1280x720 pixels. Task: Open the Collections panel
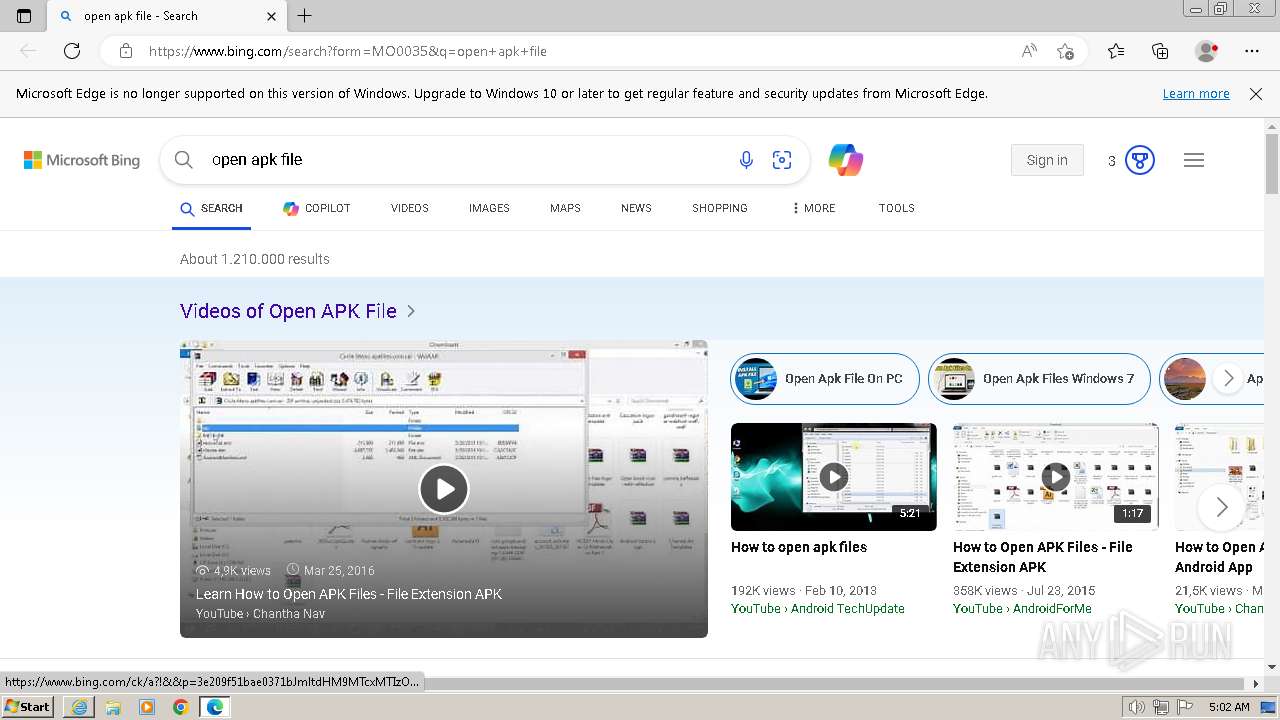click(1160, 51)
